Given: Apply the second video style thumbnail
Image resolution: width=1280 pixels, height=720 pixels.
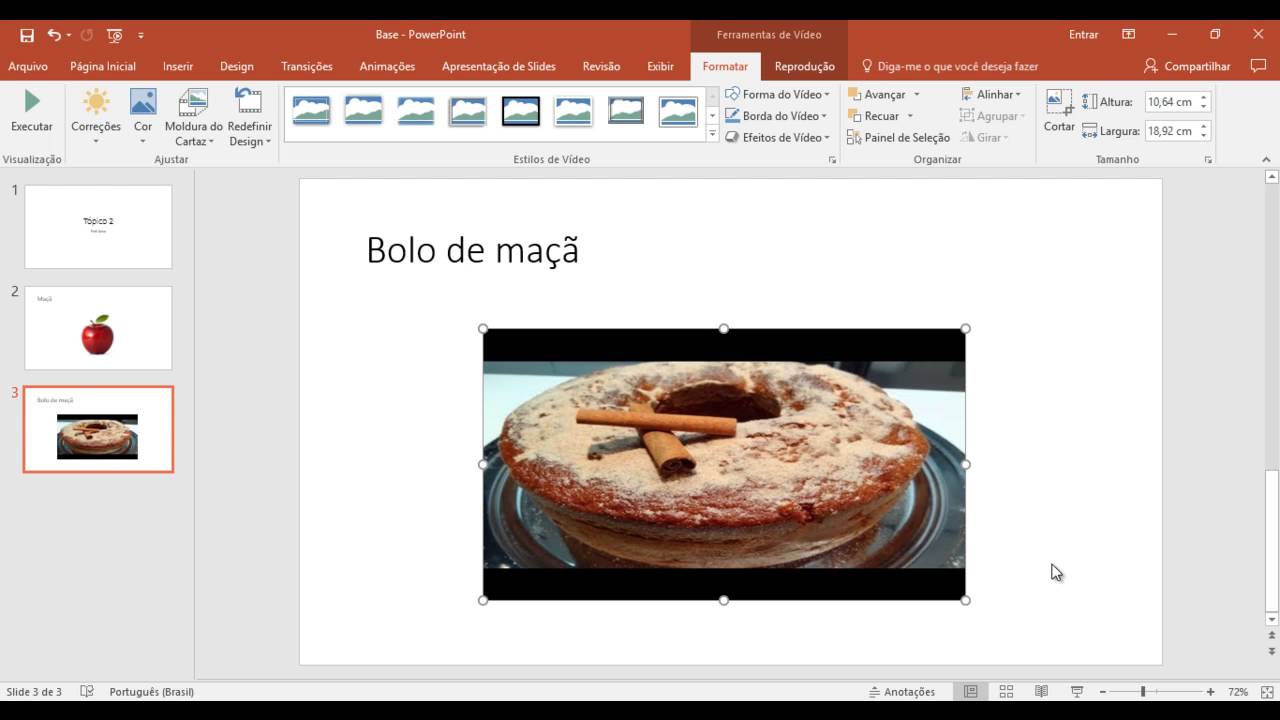Looking at the screenshot, I should (363, 111).
